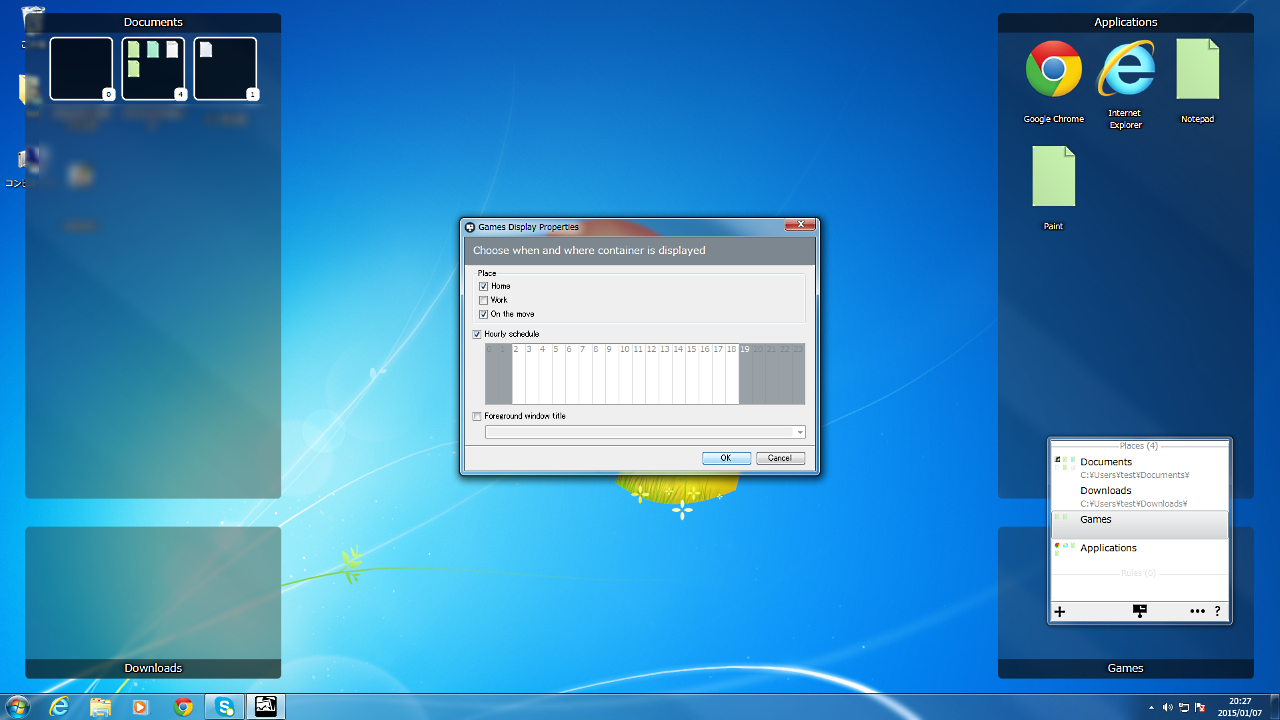Show hidden system tray icons
Viewport: 1280px width, 720px height.
[x=1151, y=707]
